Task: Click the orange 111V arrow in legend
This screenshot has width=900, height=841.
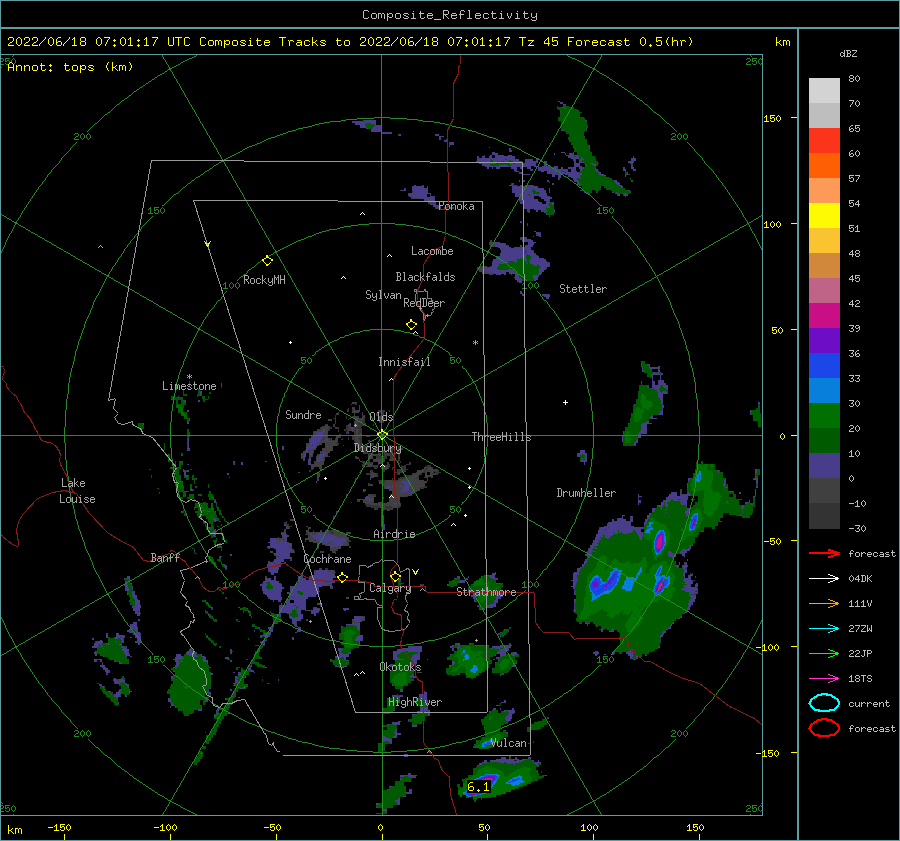Action: click(x=824, y=603)
